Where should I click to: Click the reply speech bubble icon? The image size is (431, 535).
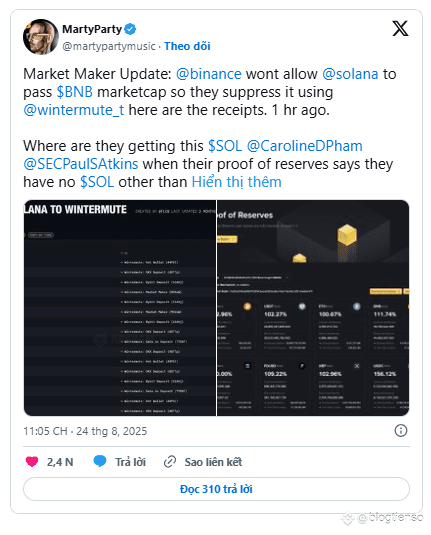point(100,462)
